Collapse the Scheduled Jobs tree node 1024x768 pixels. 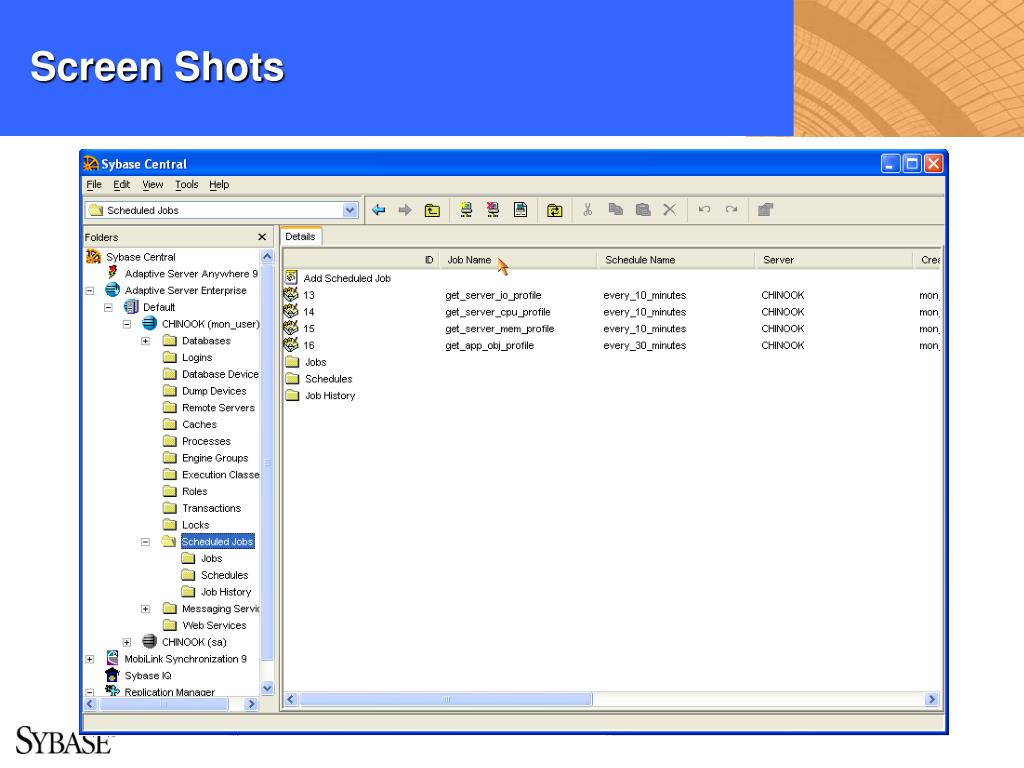pyautogui.click(x=146, y=542)
